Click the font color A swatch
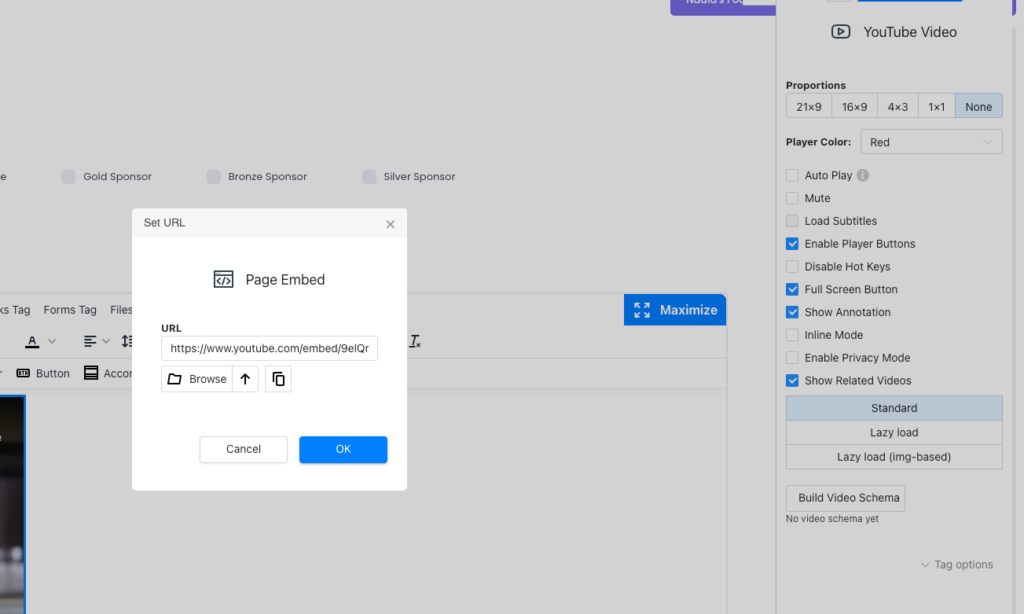Image resolution: width=1024 pixels, height=614 pixels. (32, 341)
